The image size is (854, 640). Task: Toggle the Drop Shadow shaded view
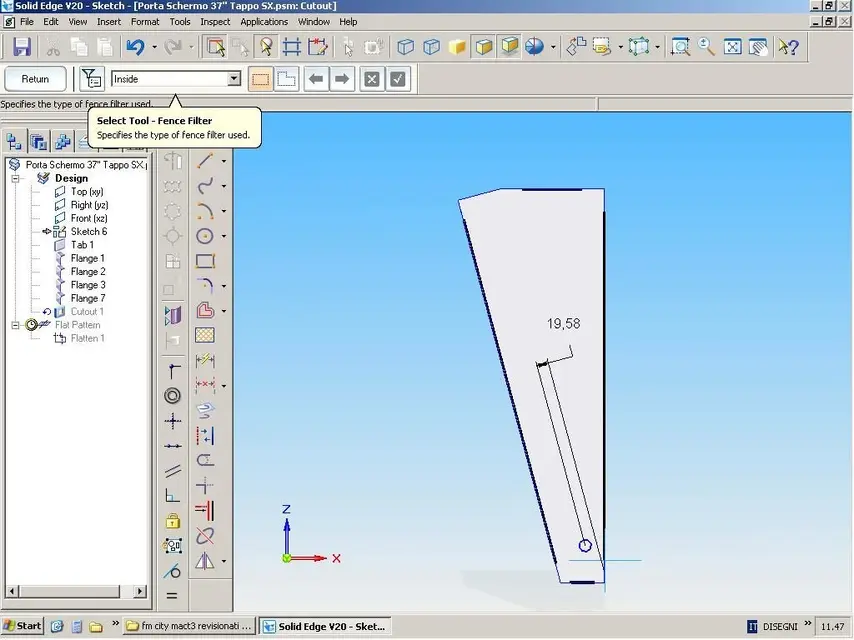pyautogui.click(x=510, y=47)
